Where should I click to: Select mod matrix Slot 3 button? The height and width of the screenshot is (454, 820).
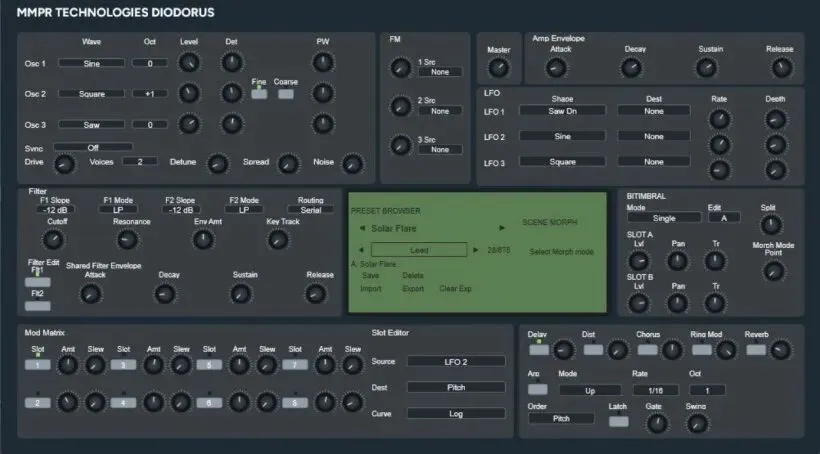[x=123, y=365]
